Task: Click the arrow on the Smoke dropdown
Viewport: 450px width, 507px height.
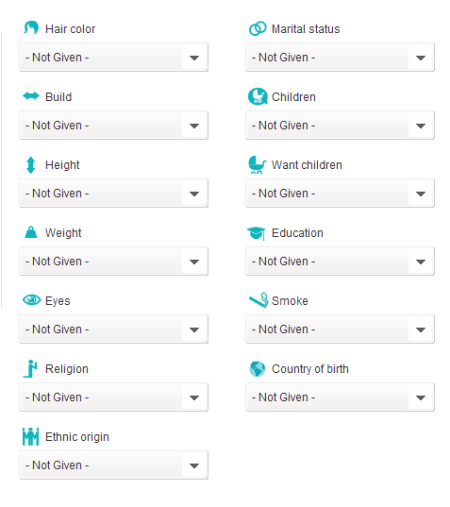Action: 421,330
